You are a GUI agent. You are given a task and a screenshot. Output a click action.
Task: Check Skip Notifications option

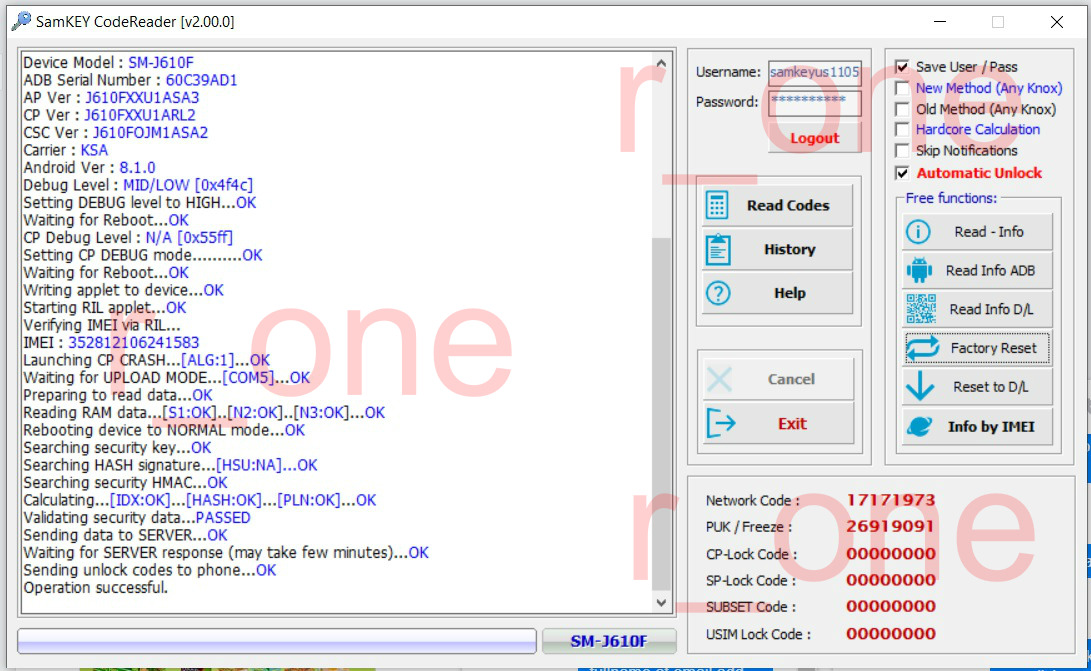click(902, 150)
